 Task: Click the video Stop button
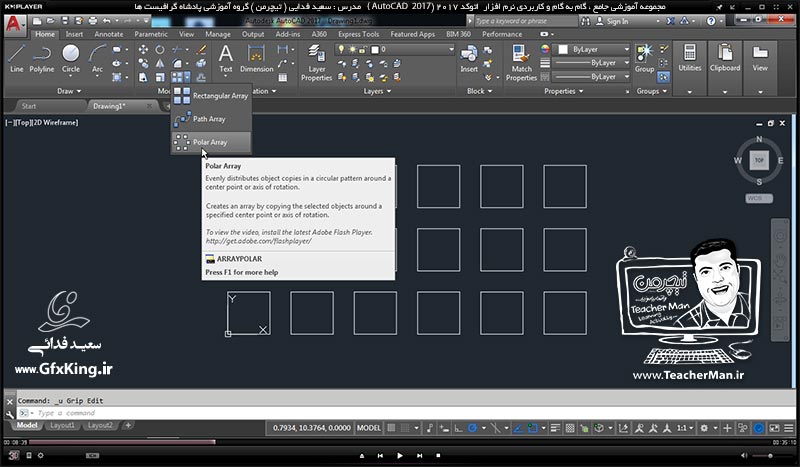point(438,455)
